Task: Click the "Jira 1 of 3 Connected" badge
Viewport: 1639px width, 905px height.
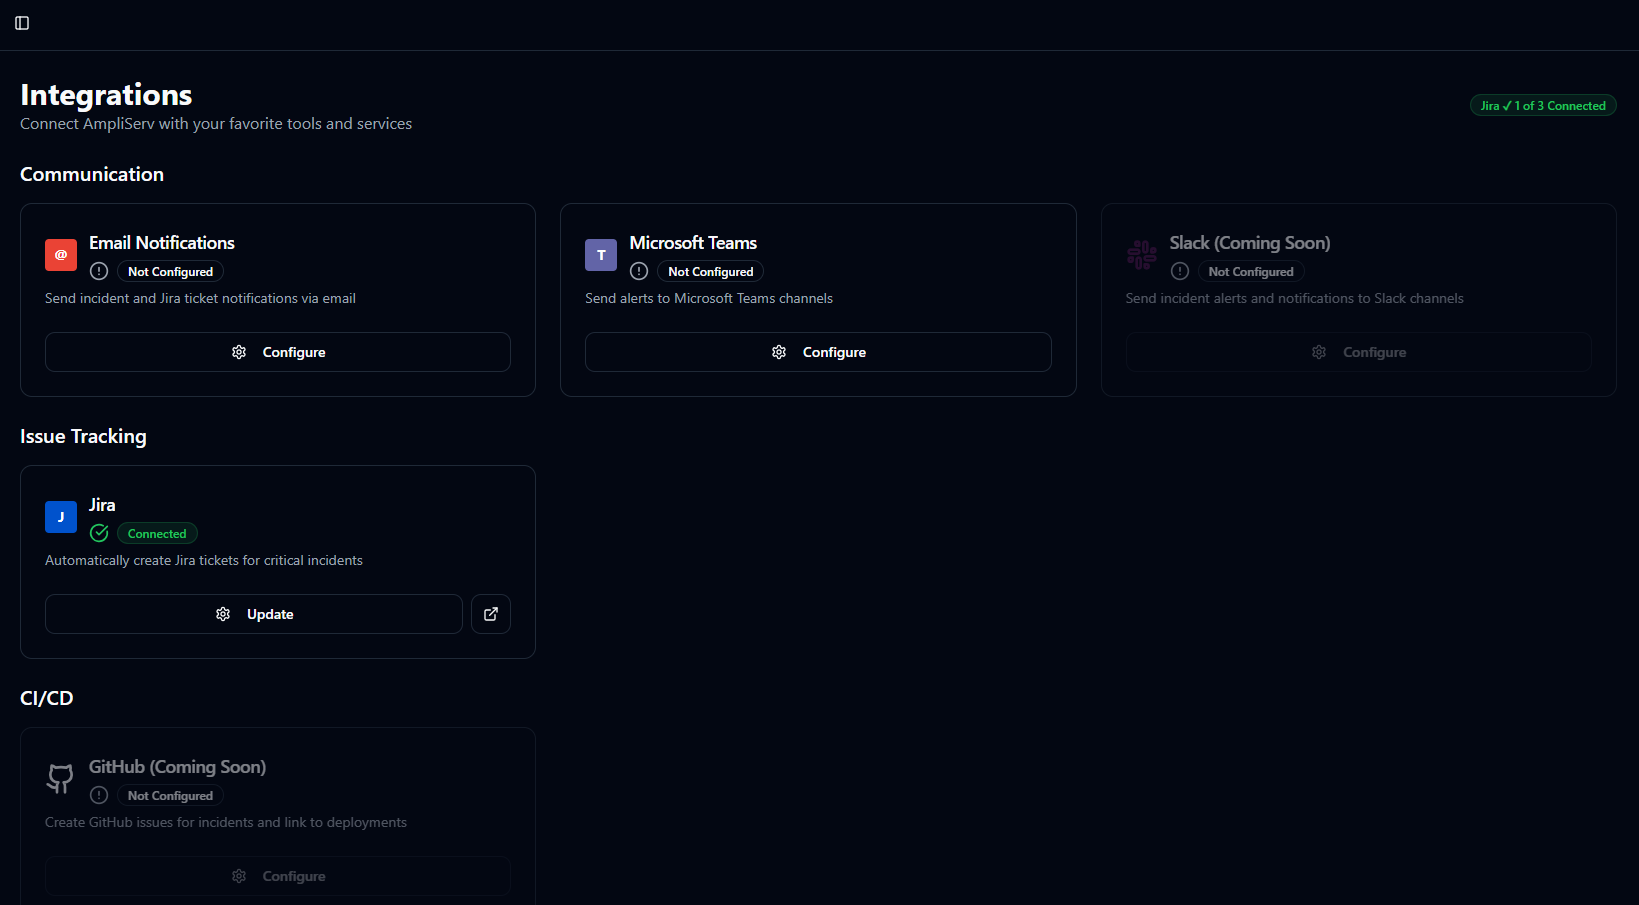Action: click(1542, 104)
